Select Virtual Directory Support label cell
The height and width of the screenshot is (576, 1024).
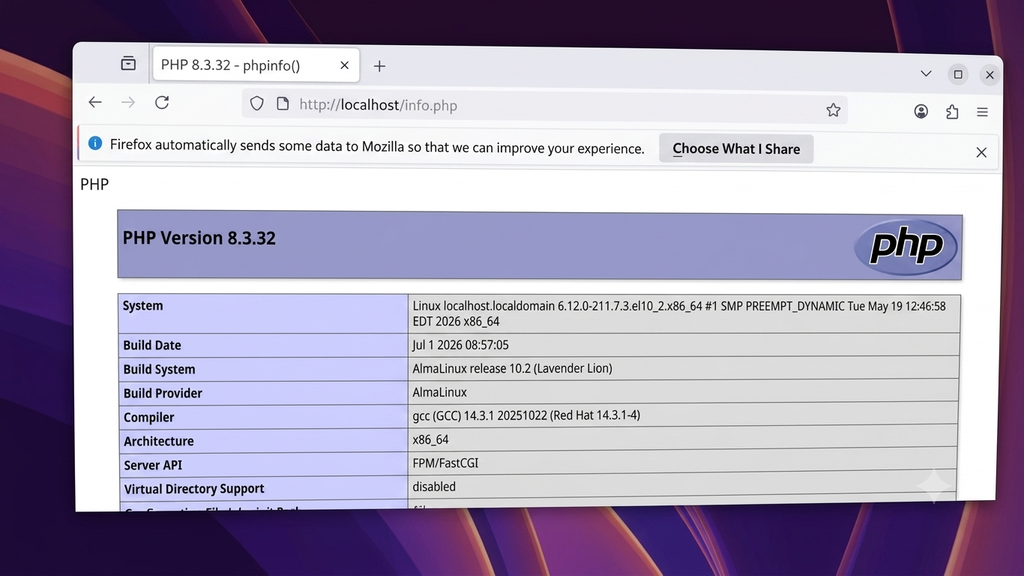264,488
